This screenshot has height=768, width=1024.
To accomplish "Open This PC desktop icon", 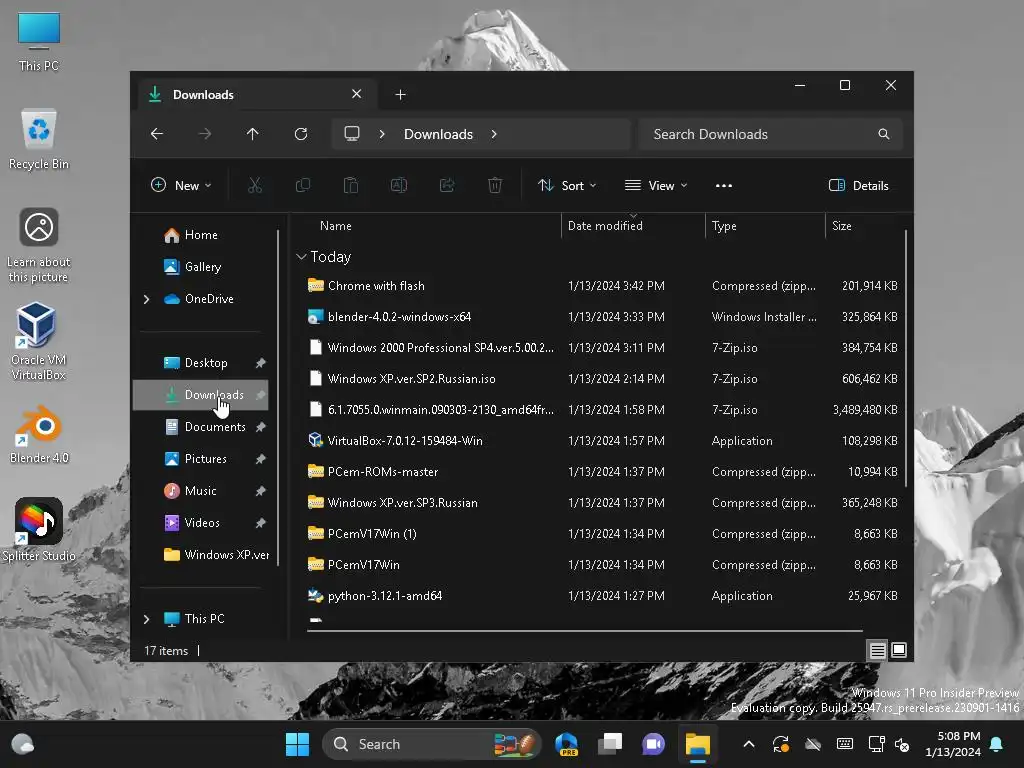I will pos(39,41).
